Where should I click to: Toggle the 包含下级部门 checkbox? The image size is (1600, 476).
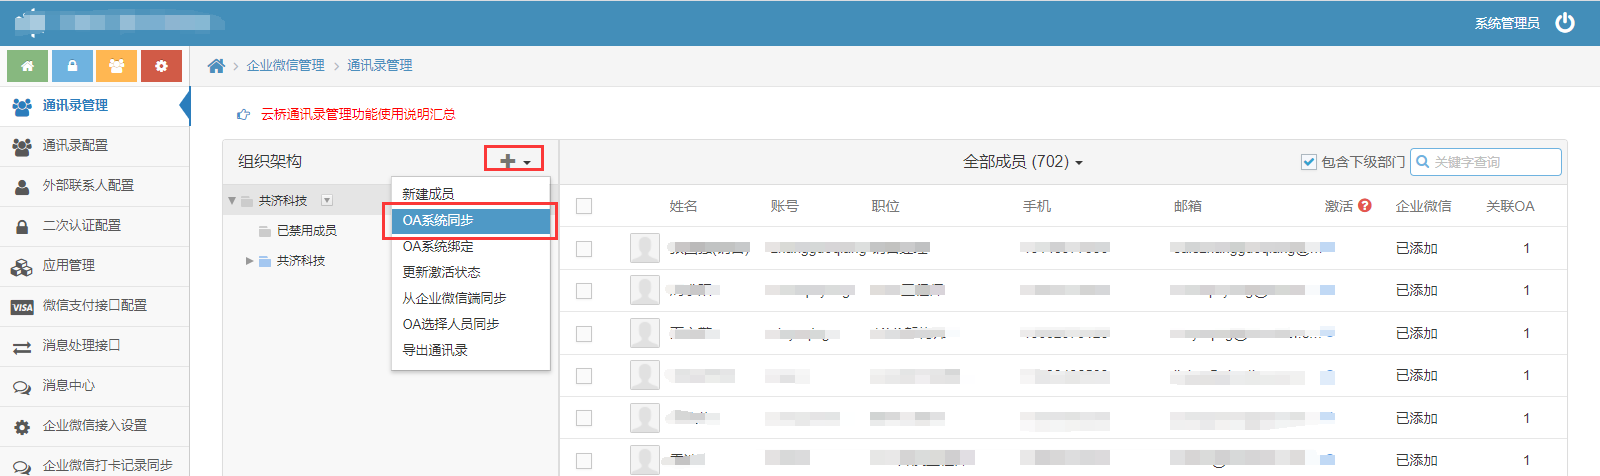(x=1308, y=162)
